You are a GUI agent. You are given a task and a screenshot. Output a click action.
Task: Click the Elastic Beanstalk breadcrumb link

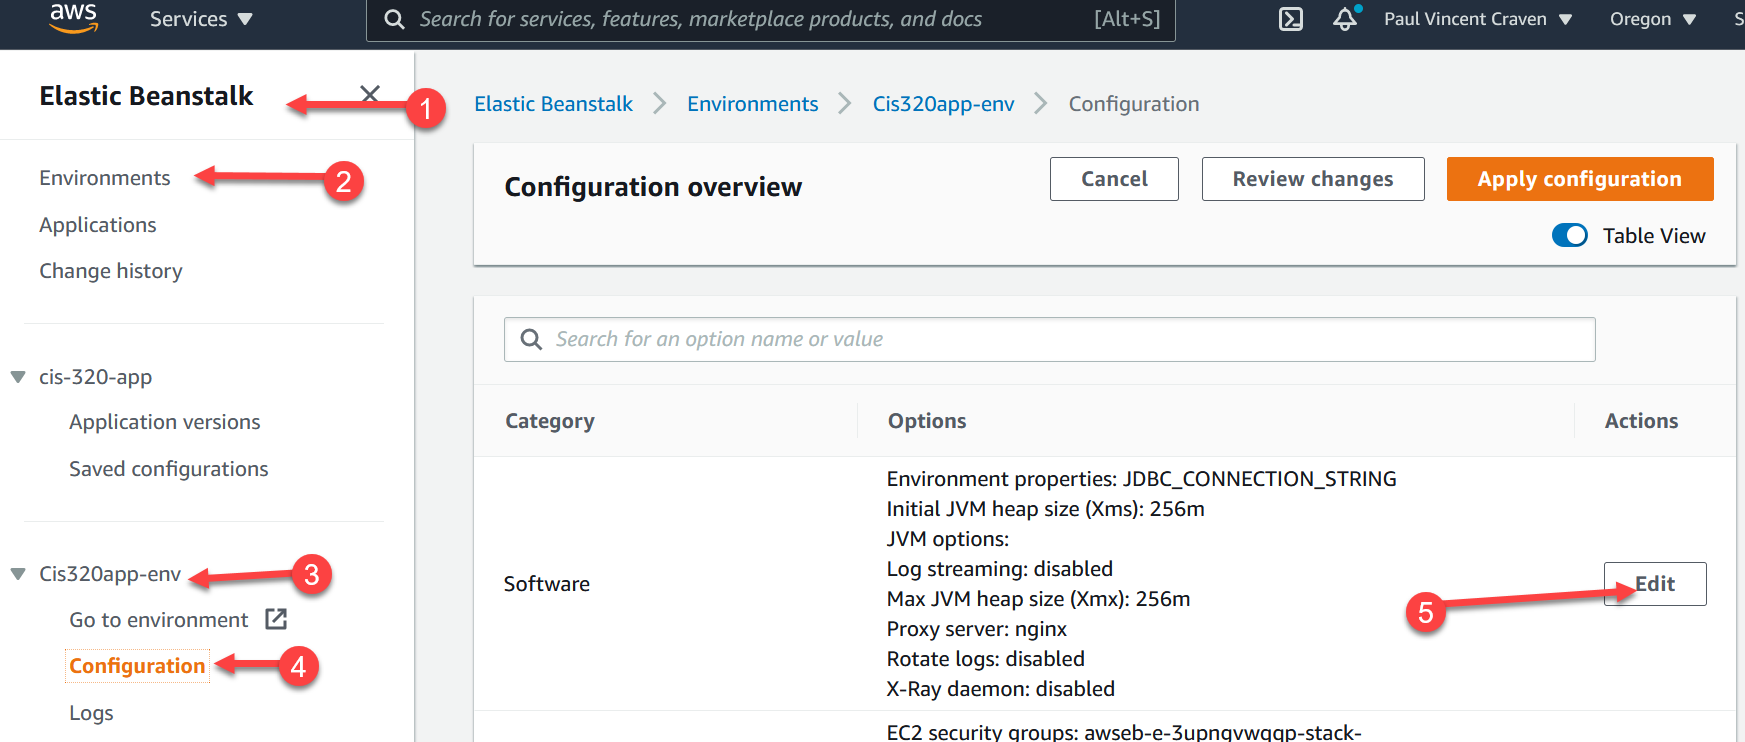click(x=553, y=104)
